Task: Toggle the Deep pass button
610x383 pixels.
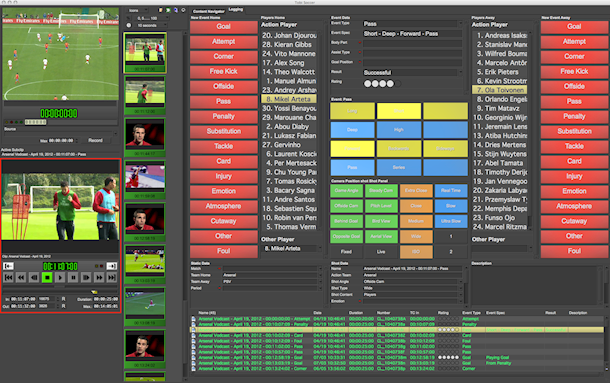Action: click(x=352, y=130)
